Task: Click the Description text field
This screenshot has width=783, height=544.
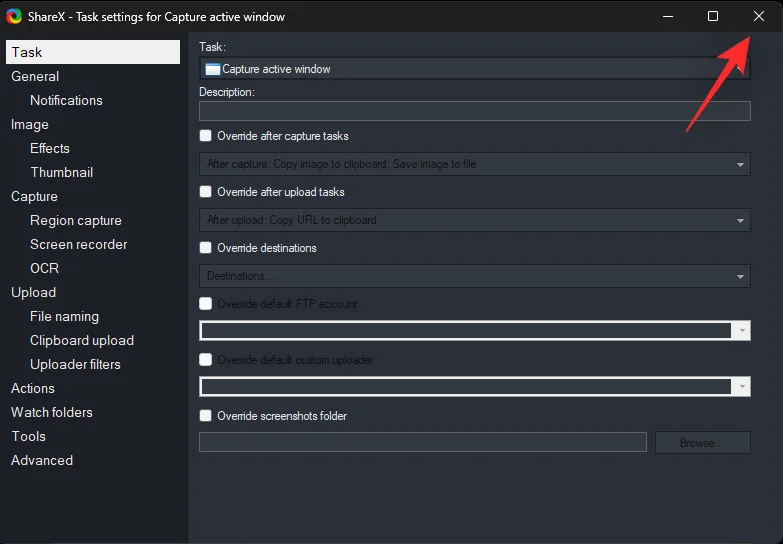Action: click(474, 111)
